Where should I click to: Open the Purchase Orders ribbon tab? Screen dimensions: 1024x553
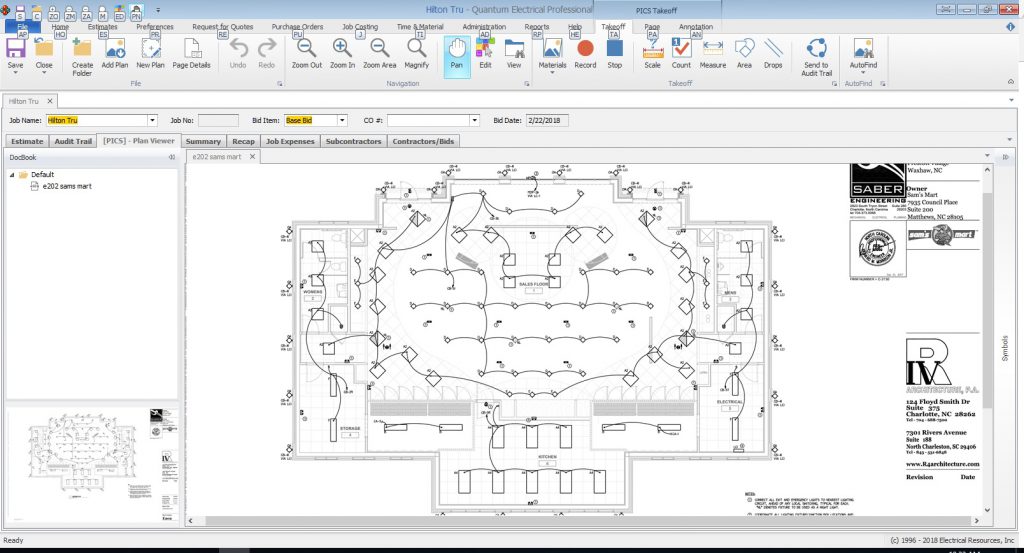pos(297,27)
